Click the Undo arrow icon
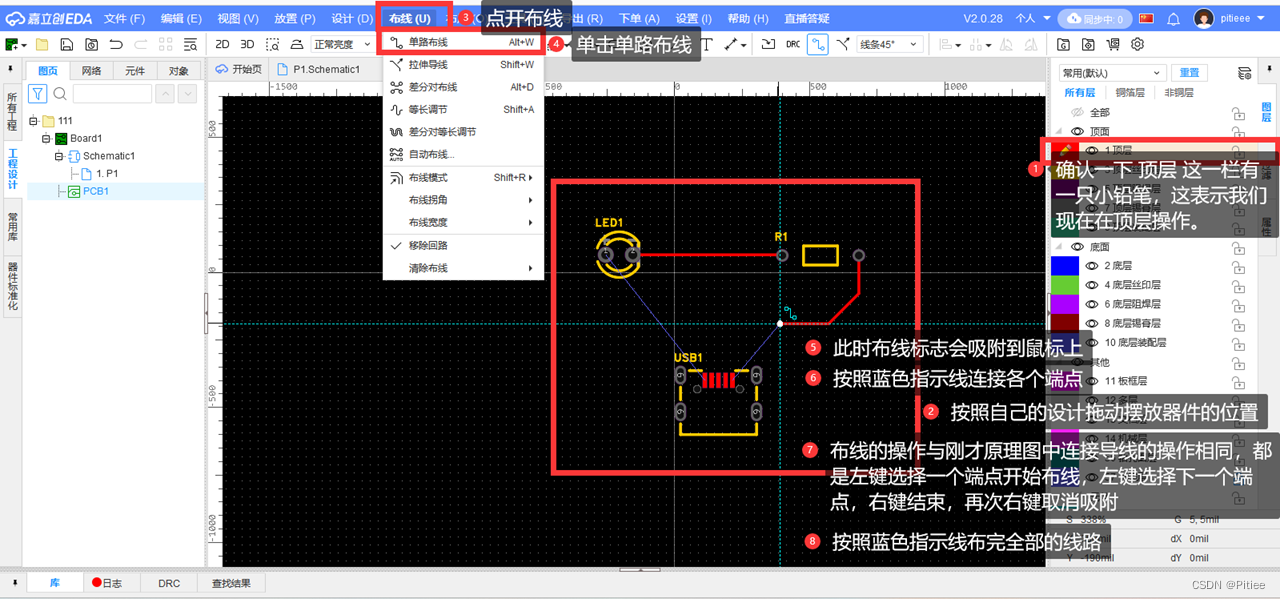The image size is (1280, 599). (x=116, y=44)
